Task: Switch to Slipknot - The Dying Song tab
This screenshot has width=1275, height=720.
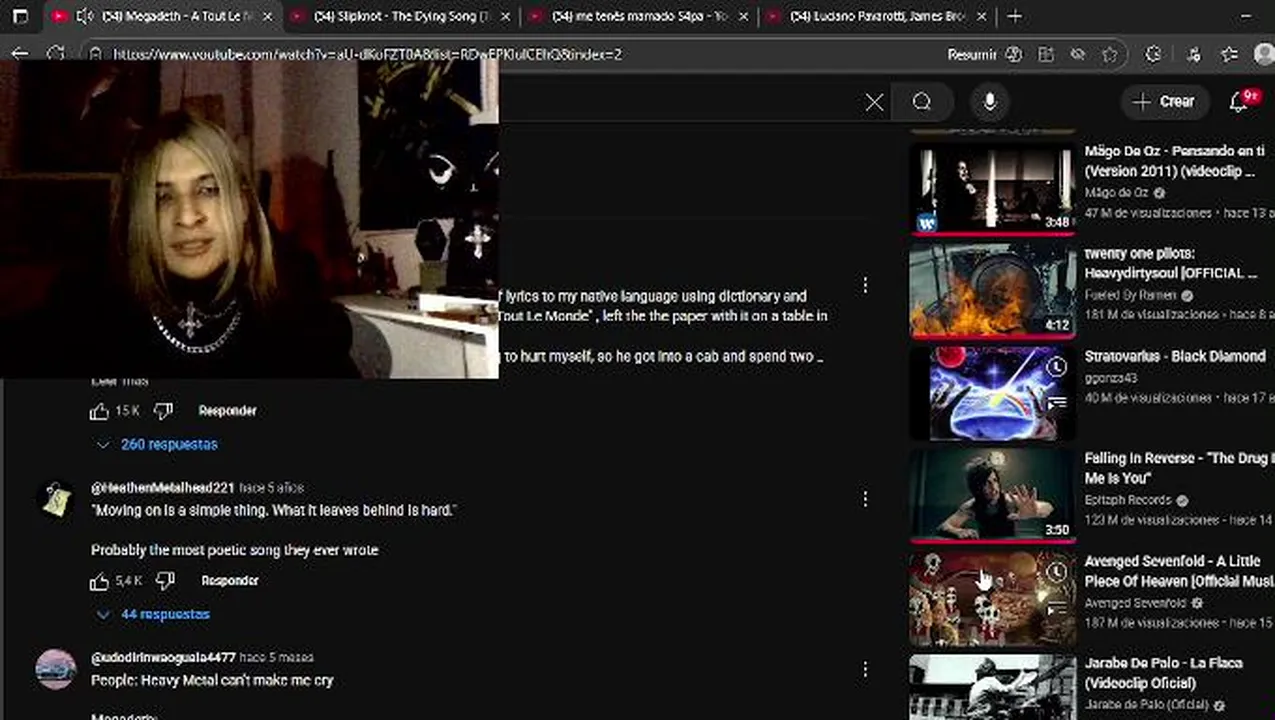Action: (x=400, y=16)
